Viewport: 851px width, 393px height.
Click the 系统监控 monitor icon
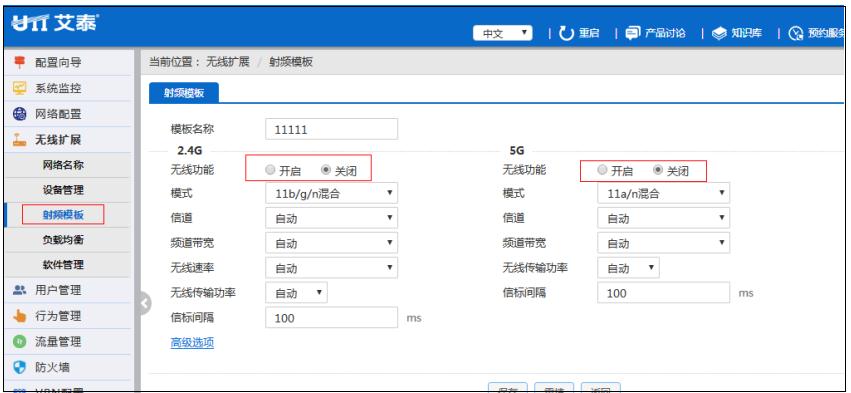pyautogui.click(x=20, y=88)
